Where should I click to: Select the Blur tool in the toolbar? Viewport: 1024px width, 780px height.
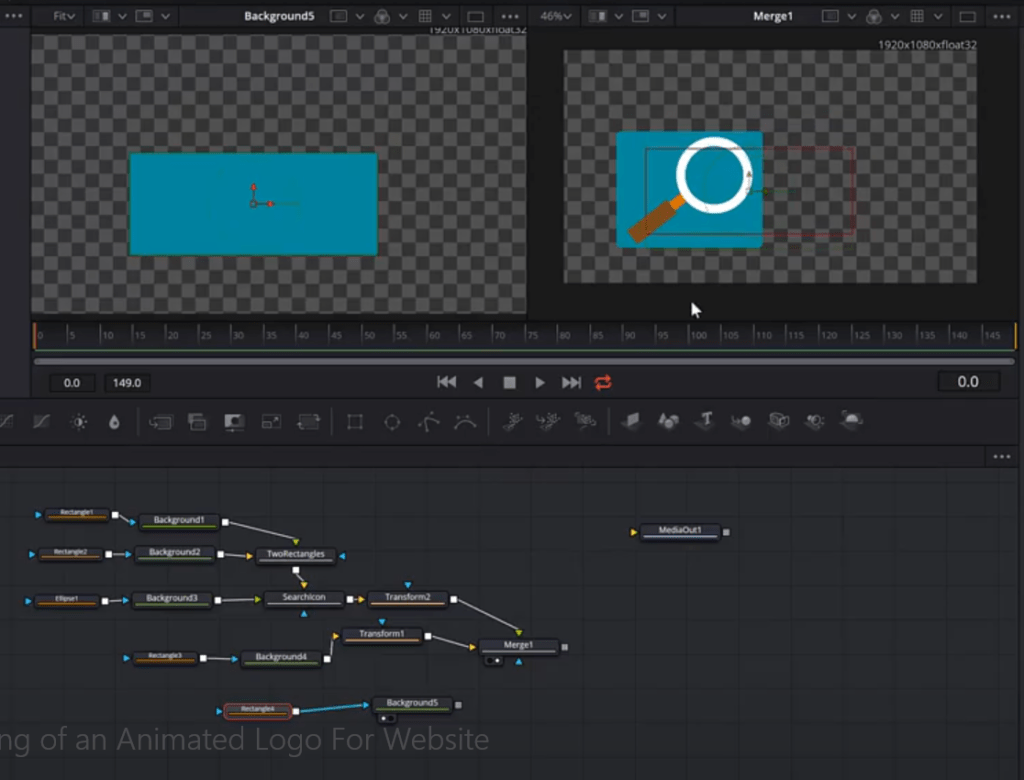pyautogui.click(x=114, y=422)
